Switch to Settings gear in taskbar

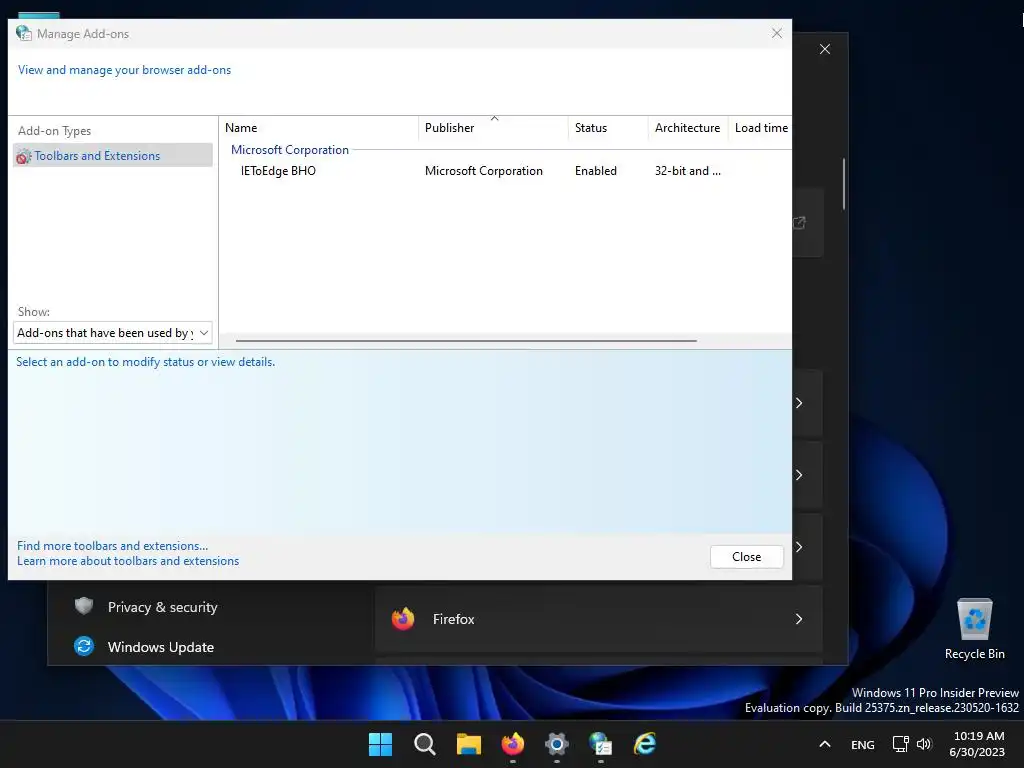556,744
